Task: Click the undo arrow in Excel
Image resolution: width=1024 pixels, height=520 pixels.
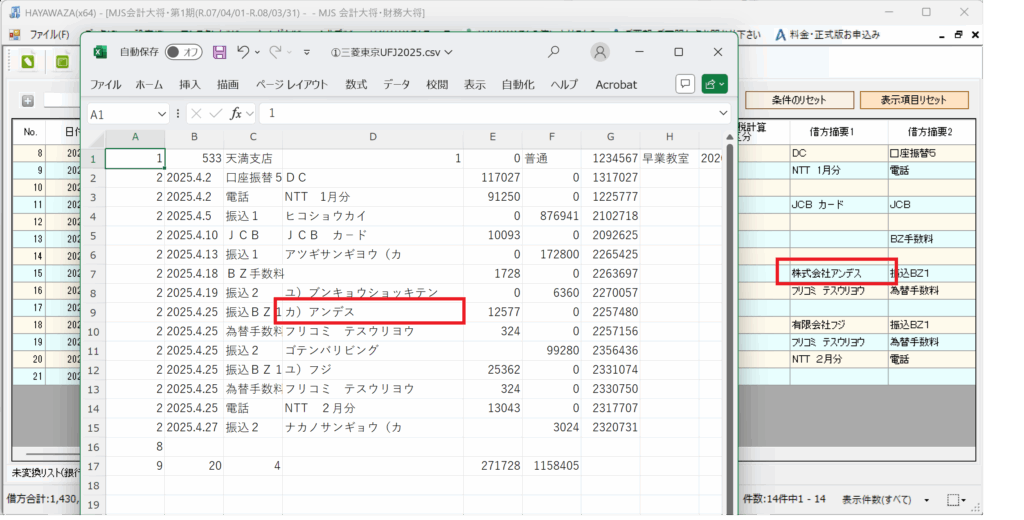Action: pos(243,52)
